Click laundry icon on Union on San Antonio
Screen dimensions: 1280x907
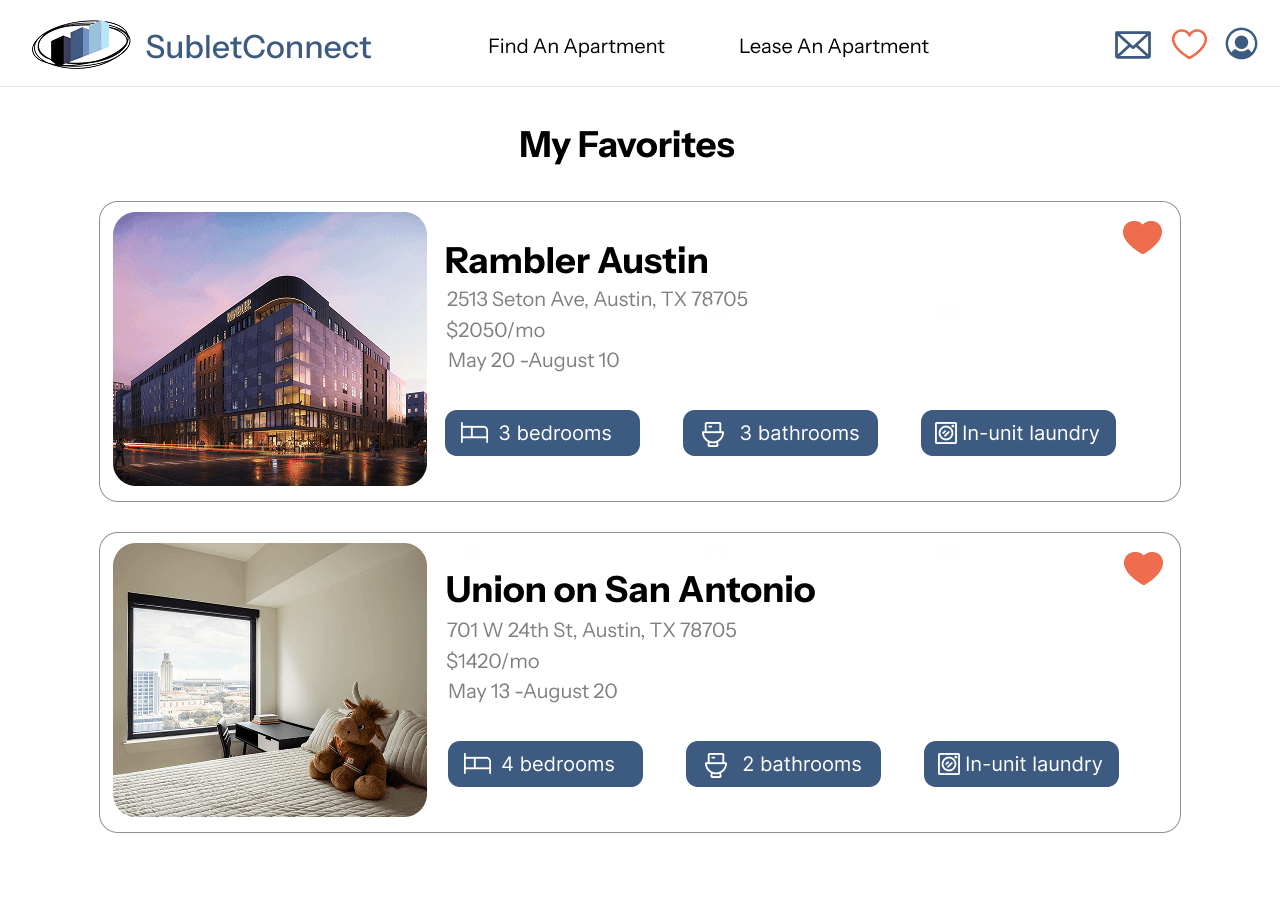[x=949, y=764]
